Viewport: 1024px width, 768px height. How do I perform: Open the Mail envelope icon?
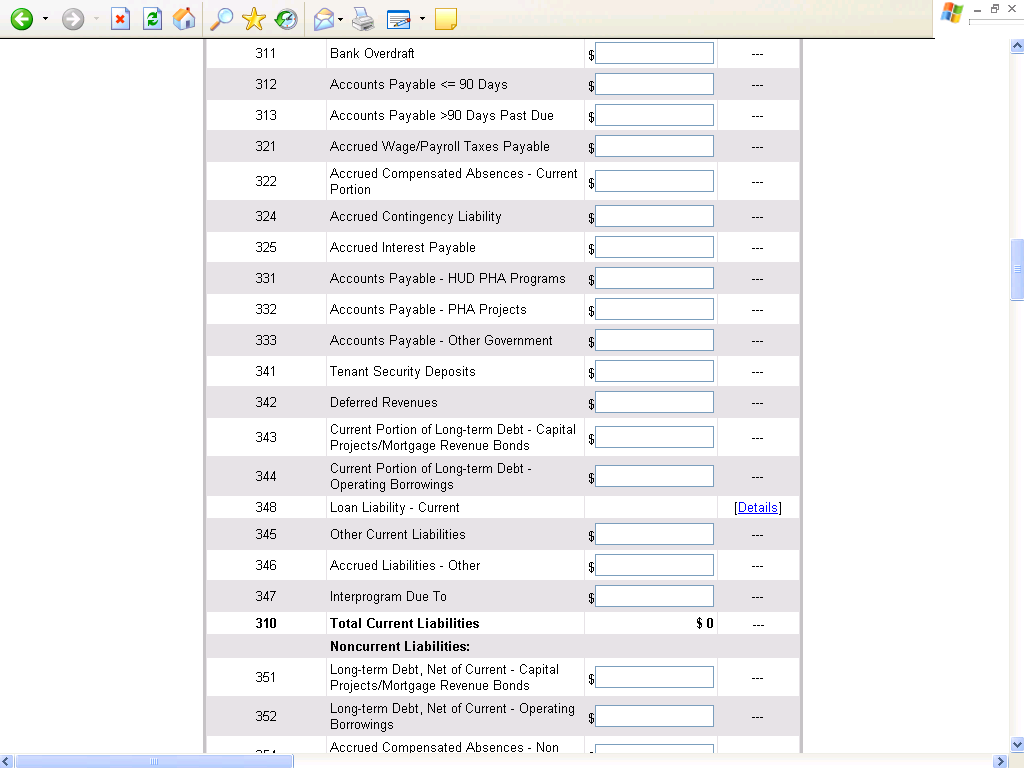(x=324, y=19)
